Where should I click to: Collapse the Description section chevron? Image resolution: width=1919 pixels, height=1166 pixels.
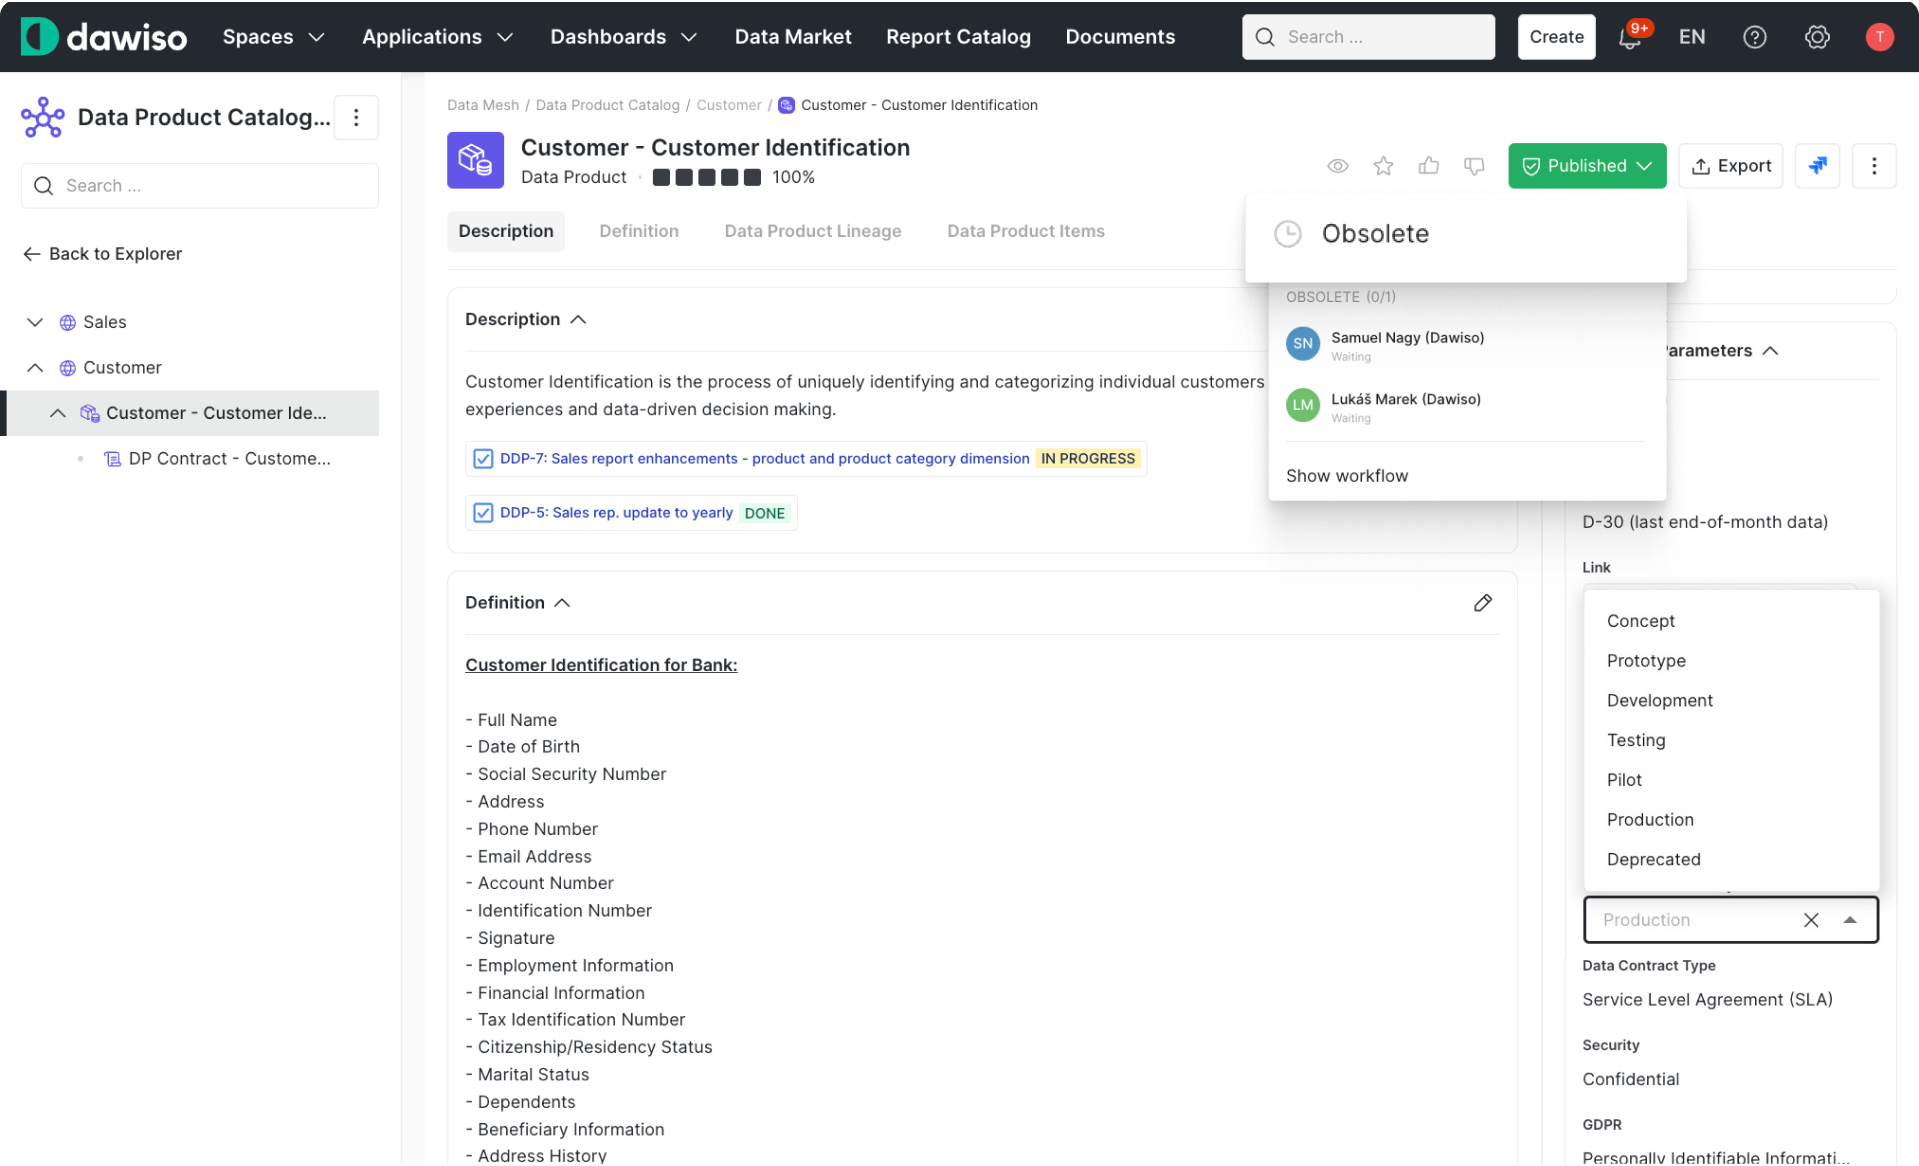578,319
